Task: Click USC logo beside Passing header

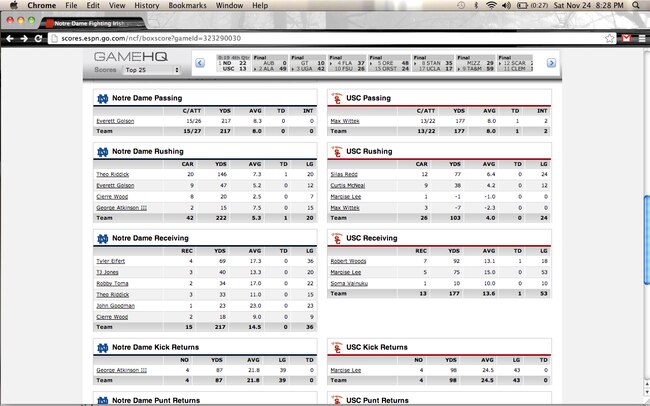Action: [x=337, y=99]
